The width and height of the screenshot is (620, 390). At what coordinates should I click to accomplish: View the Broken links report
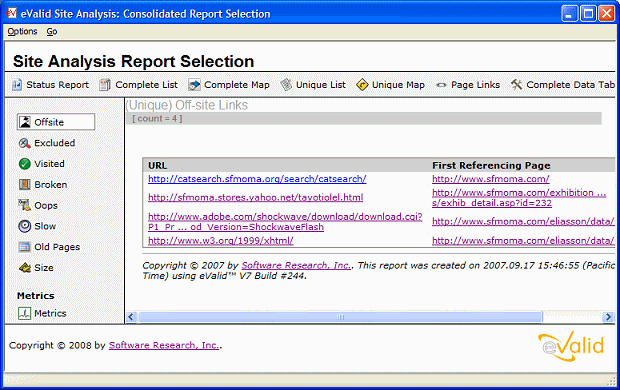[51, 184]
